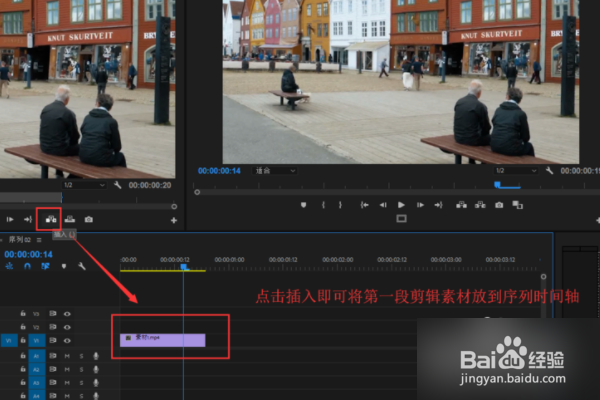Open timeline display settings wrench
This screenshot has height=400, width=600.
82,266
